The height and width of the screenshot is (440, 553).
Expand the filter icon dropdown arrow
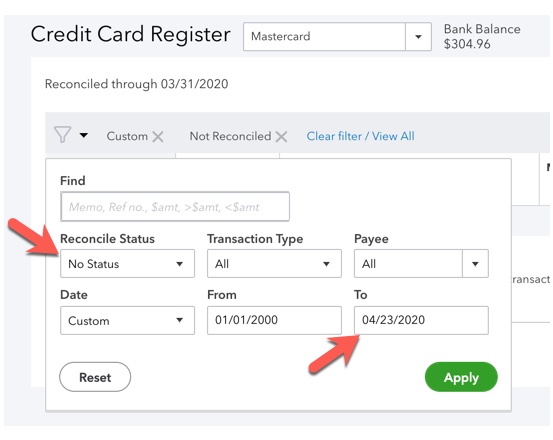(84, 135)
